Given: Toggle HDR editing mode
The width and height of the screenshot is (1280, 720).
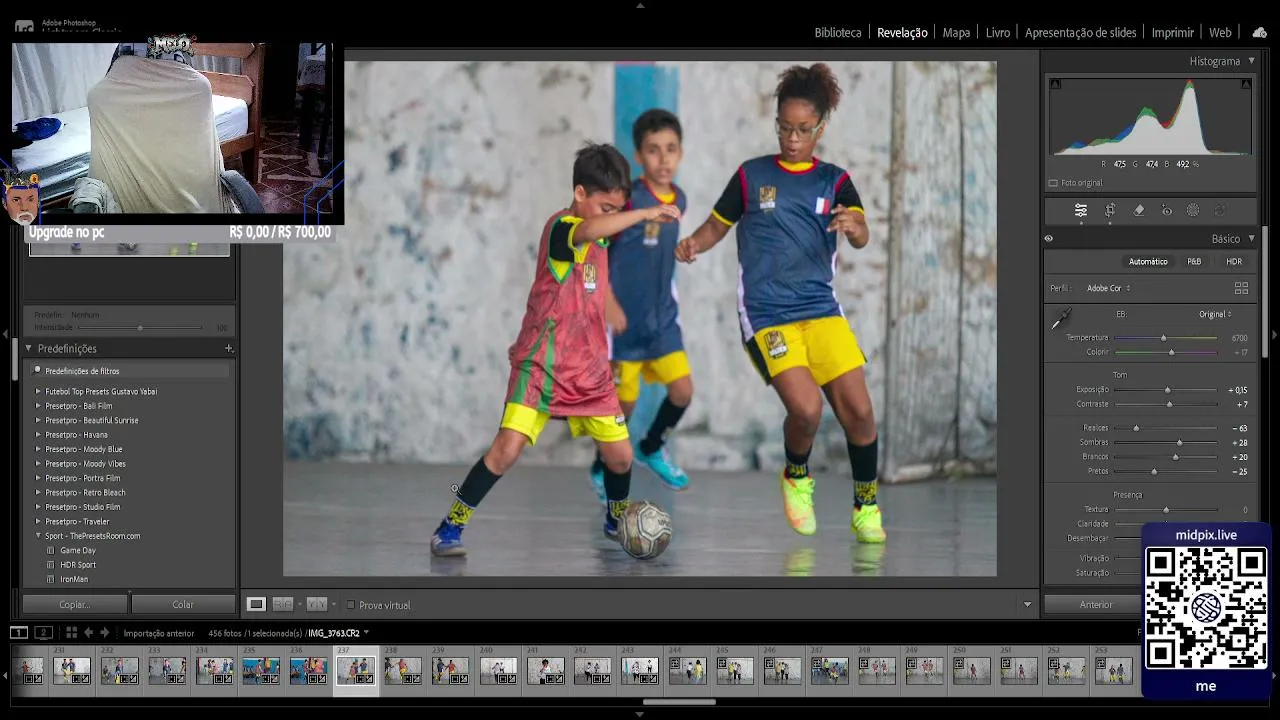Looking at the screenshot, I should tap(1234, 262).
